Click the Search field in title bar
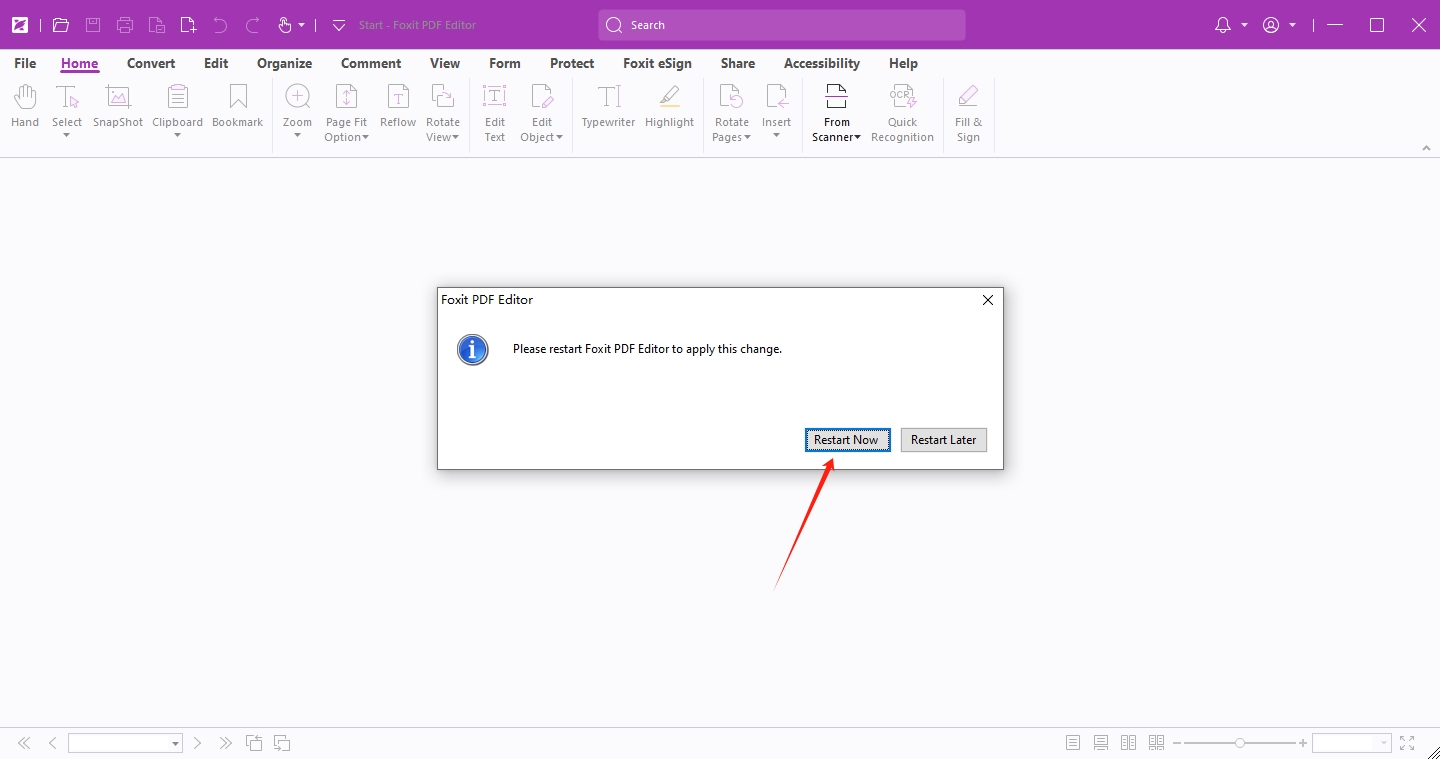Image resolution: width=1440 pixels, height=759 pixels. click(782, 25)
